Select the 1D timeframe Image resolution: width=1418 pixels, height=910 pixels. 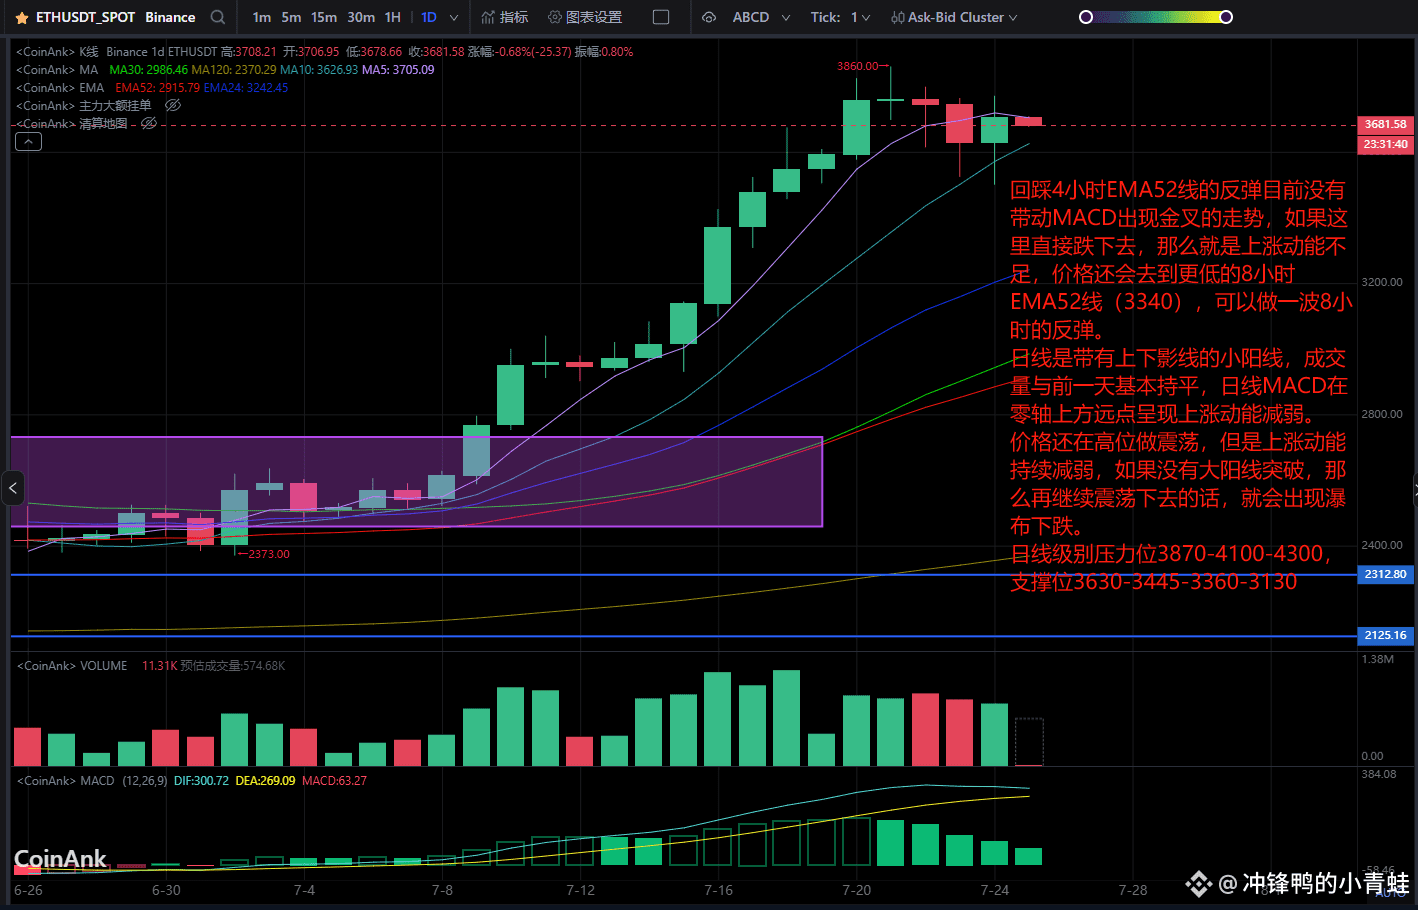(x=429, y=17)
